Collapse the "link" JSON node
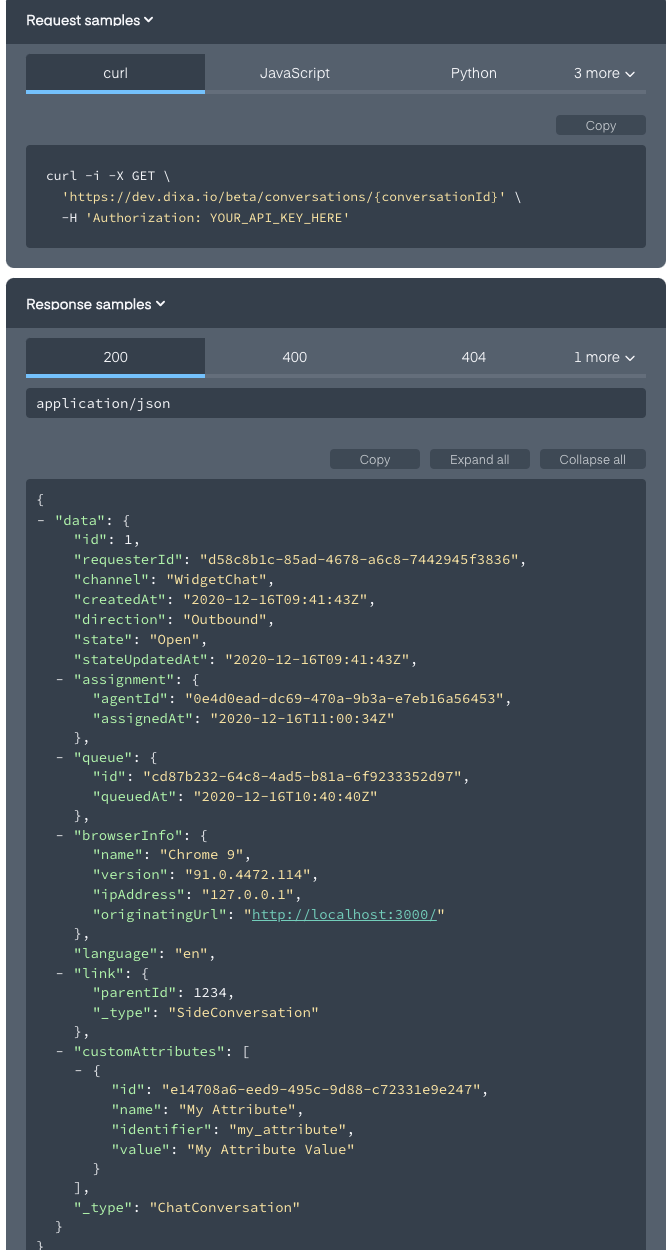Viewport: 669px width, 1250px height. 60,973
